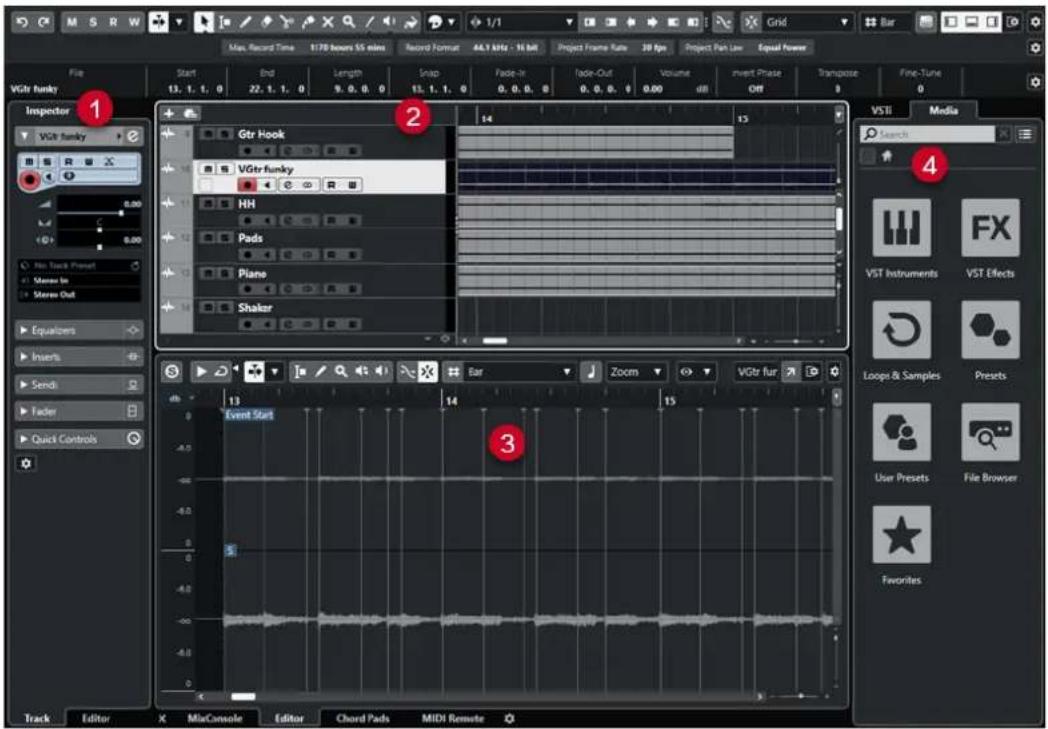Open editor Zoom mode dropdown
The image size is (1048, 729).
636,372
